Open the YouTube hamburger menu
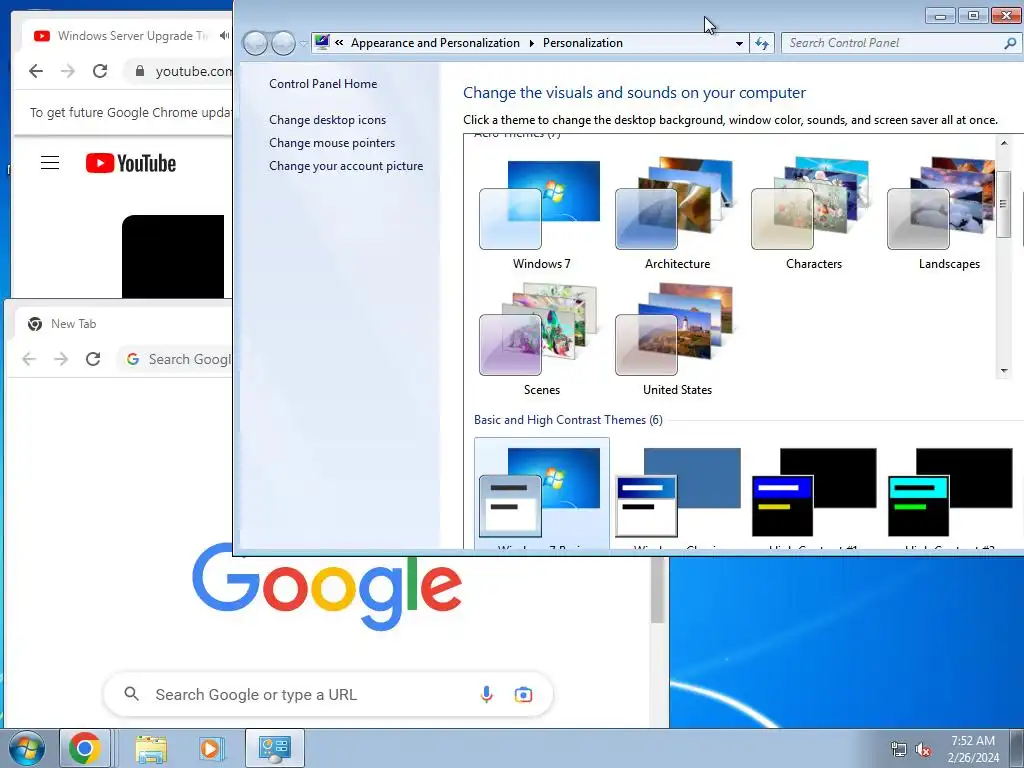The image size is (1024, 768). (x=50, y=163)
